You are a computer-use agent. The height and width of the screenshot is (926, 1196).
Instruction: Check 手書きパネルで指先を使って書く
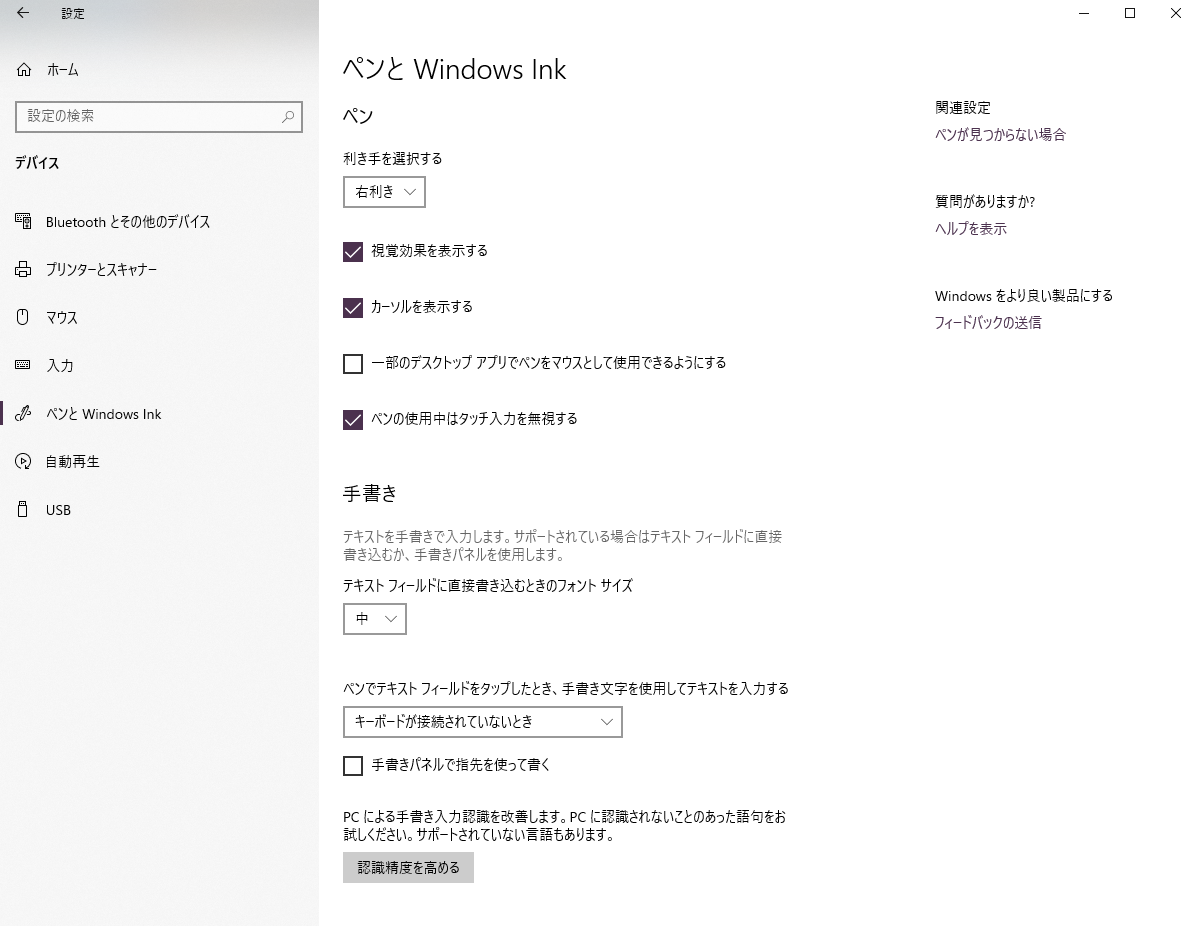(x=352, y=766)
